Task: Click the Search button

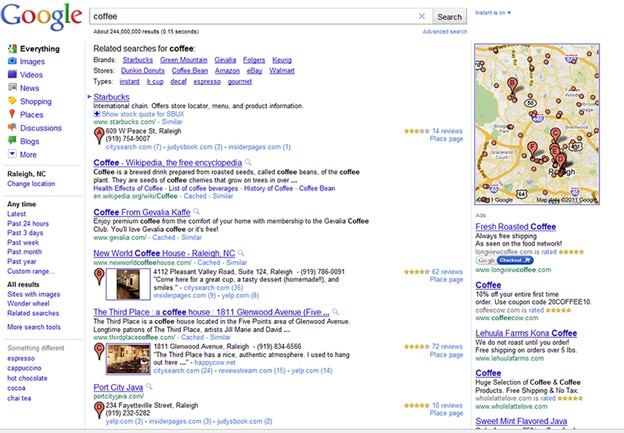Action: pyautogui.click(x=450, y=17)
